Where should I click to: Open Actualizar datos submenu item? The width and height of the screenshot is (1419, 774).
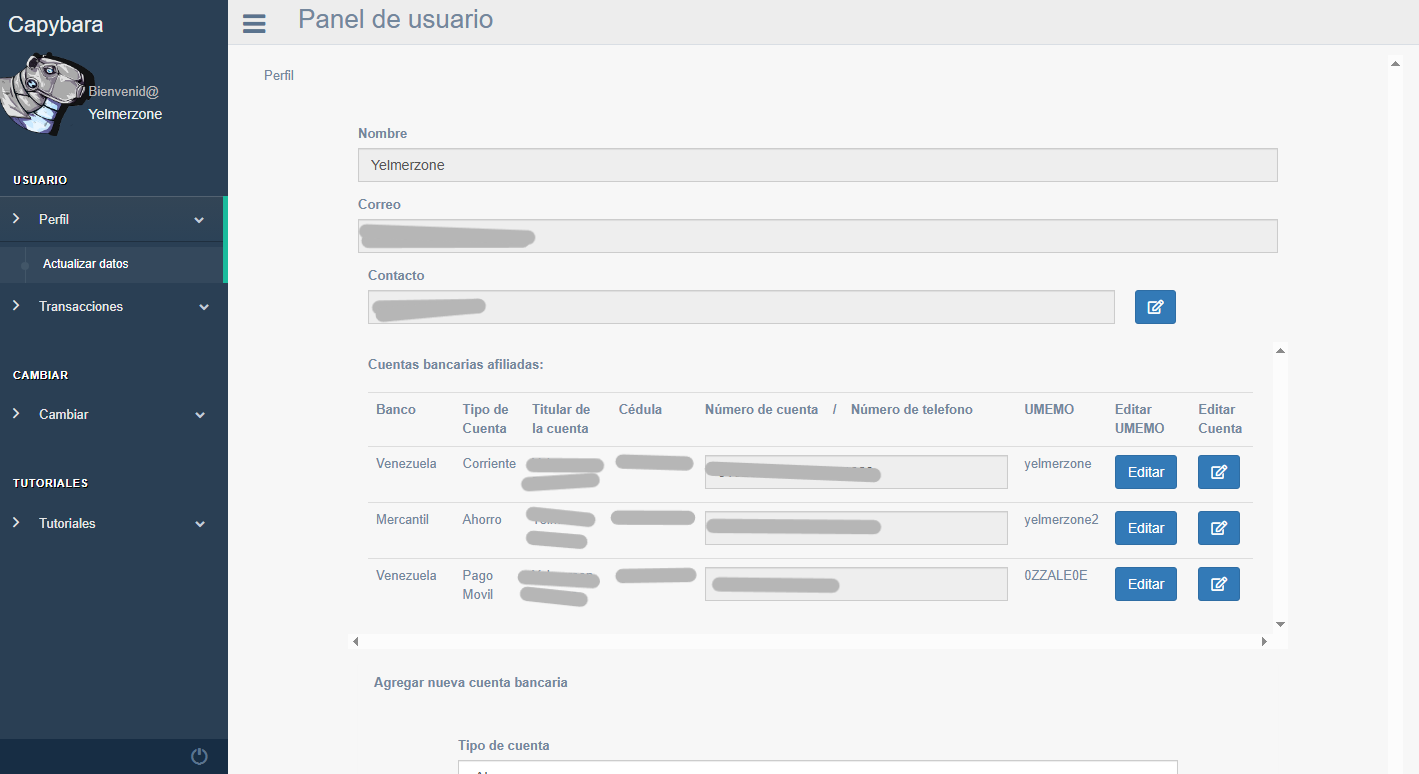coord(86,264)
